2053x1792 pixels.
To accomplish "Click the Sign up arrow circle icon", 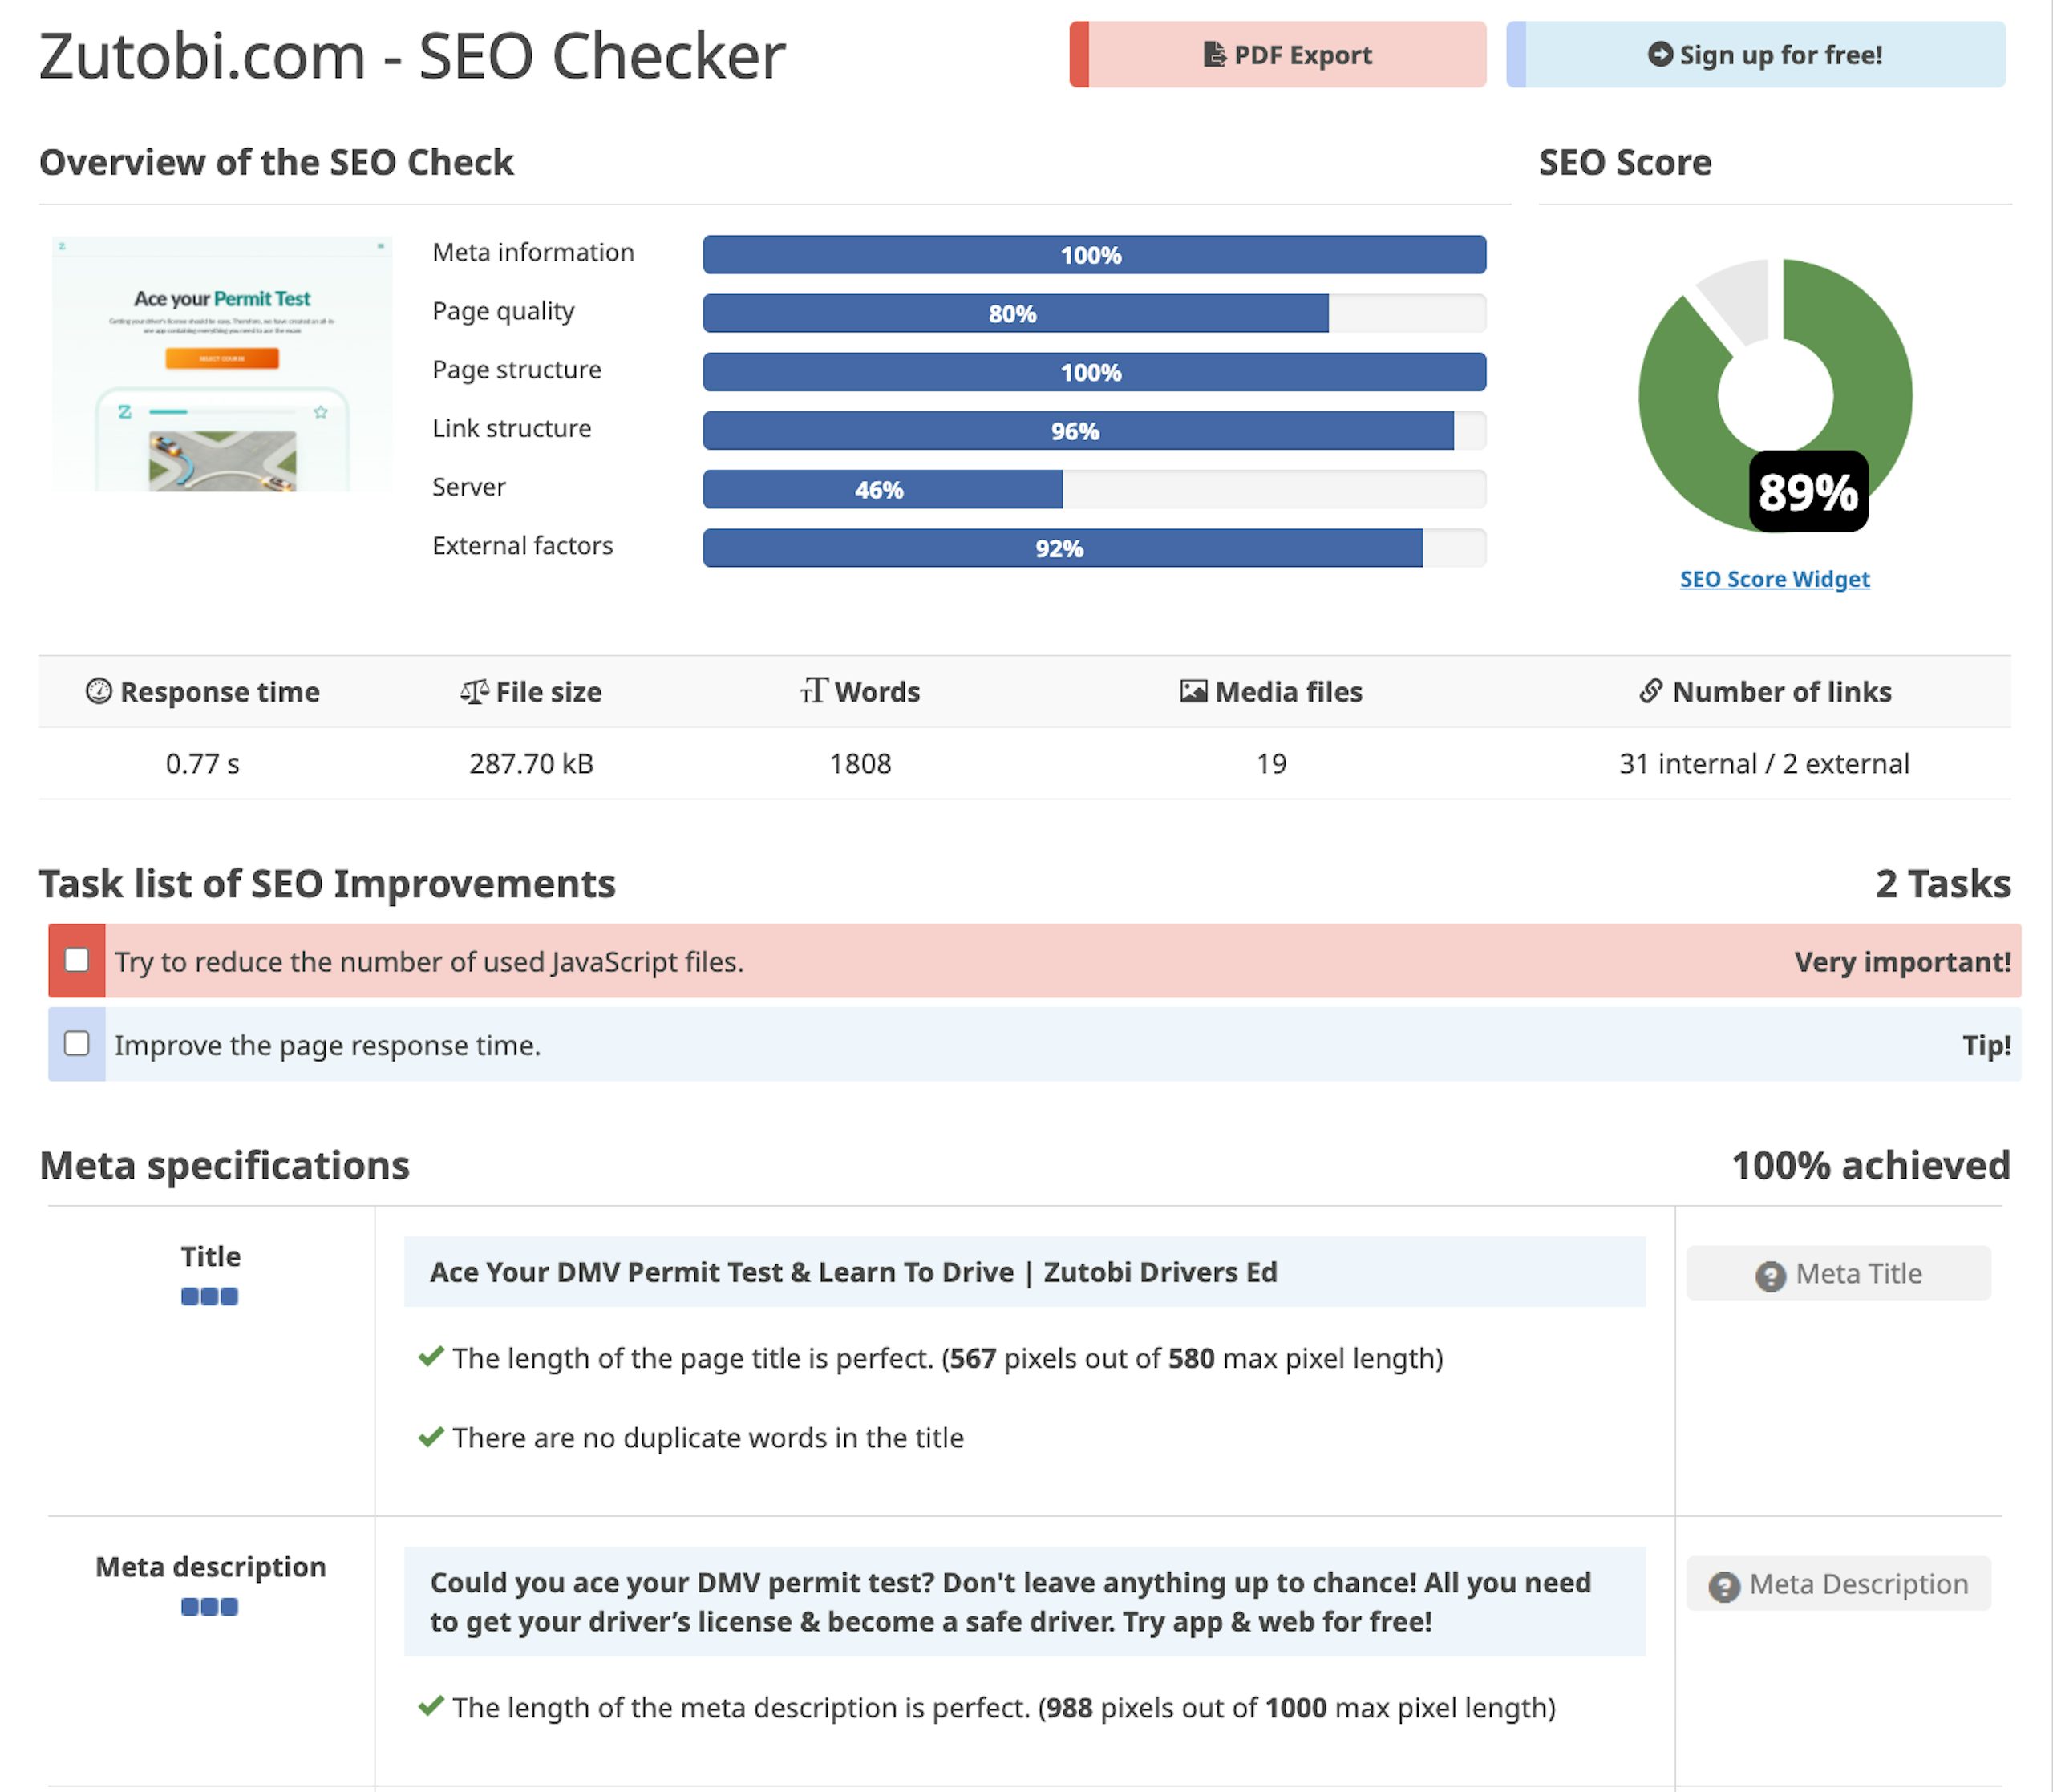I will tap(1659, 54).
